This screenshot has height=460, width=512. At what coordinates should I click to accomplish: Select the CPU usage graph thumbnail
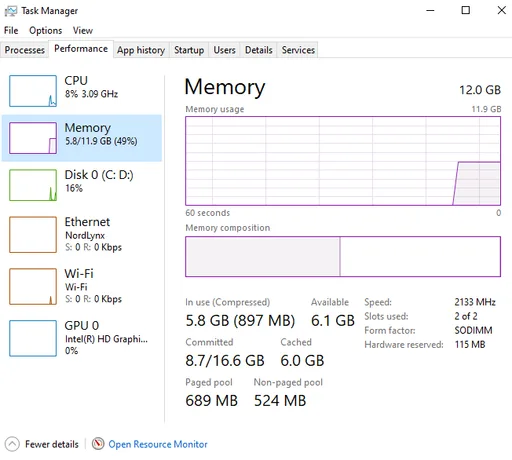pos(33,91)
